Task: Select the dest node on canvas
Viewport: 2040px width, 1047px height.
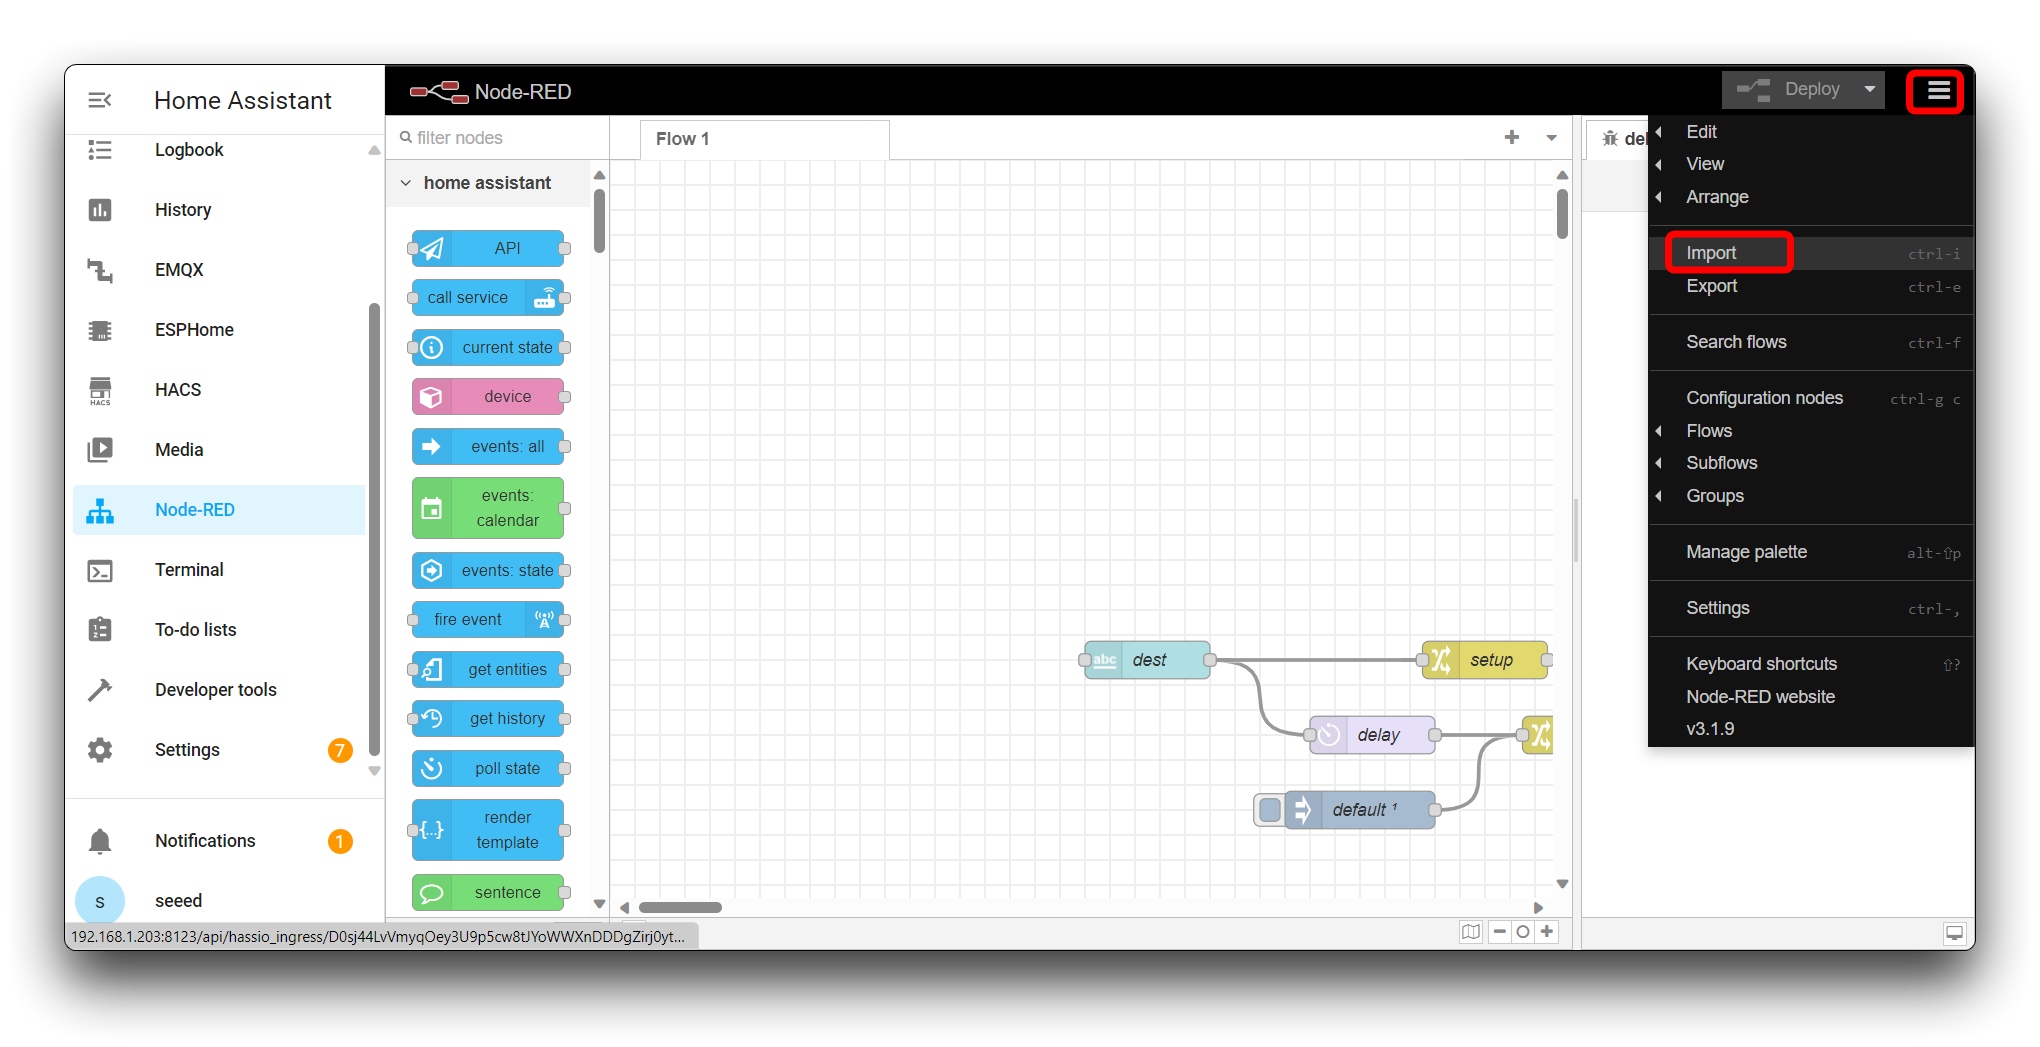Action: 1147,660
